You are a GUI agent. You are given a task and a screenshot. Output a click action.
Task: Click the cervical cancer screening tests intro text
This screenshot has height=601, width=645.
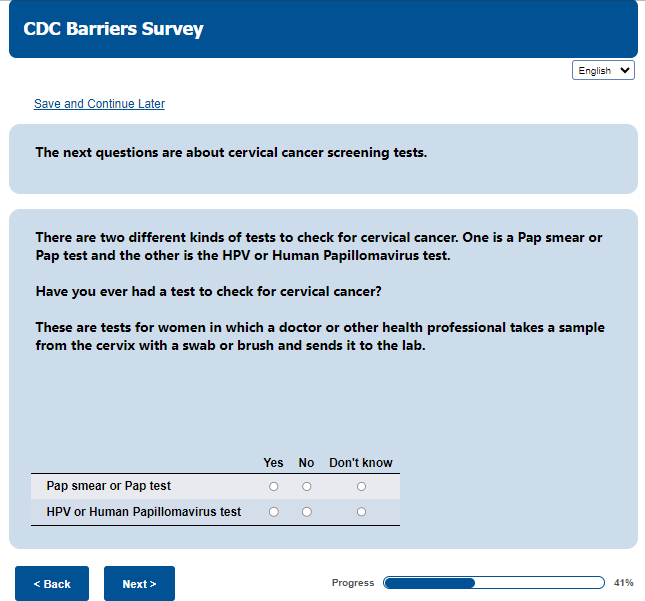pyautogui.click(x=231, y=153)
